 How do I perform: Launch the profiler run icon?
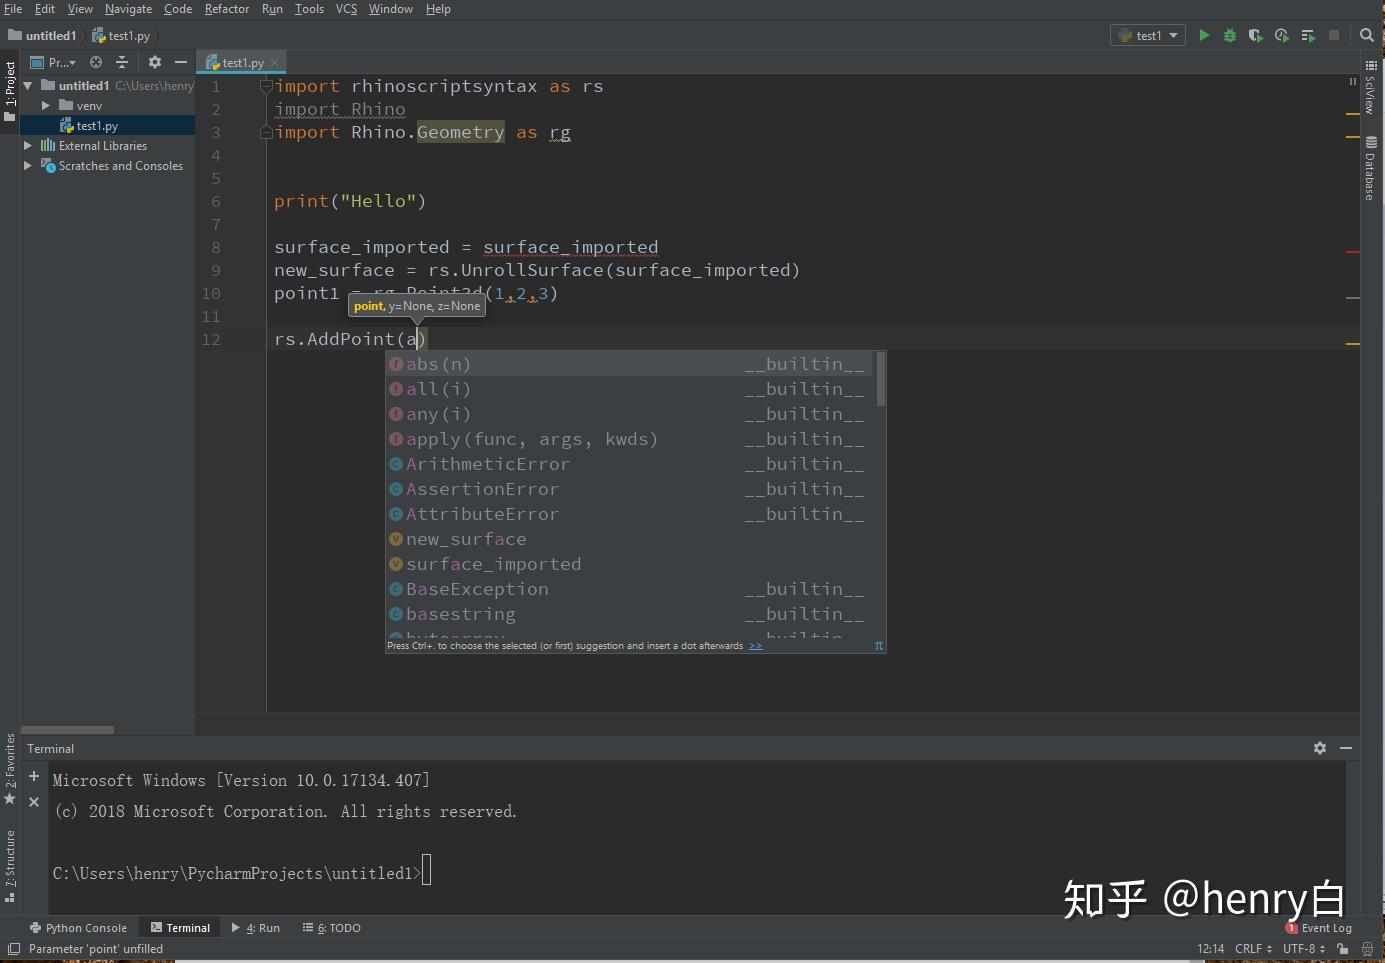1282,35
